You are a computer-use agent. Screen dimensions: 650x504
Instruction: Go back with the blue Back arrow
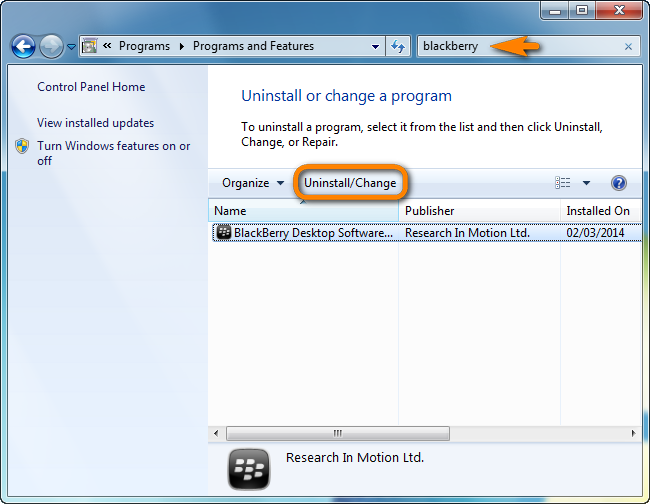(x=23, y=46)
